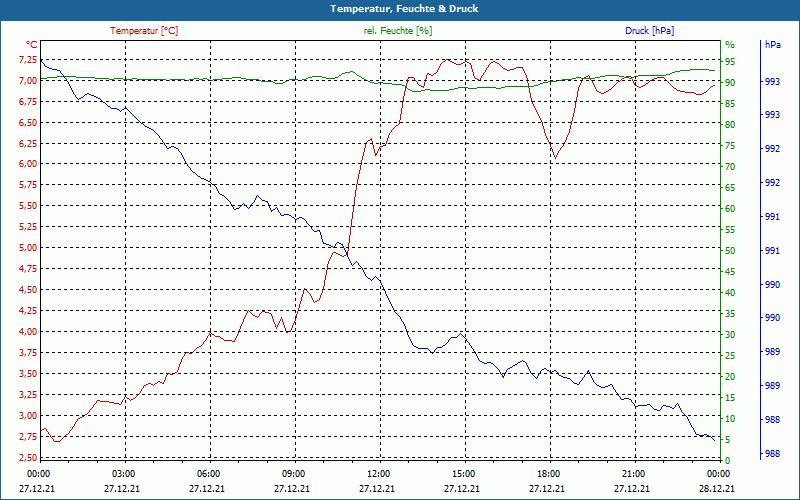
Task: Select the blue 'Druck [hPa]' legend label
Action: pos(649,31)
